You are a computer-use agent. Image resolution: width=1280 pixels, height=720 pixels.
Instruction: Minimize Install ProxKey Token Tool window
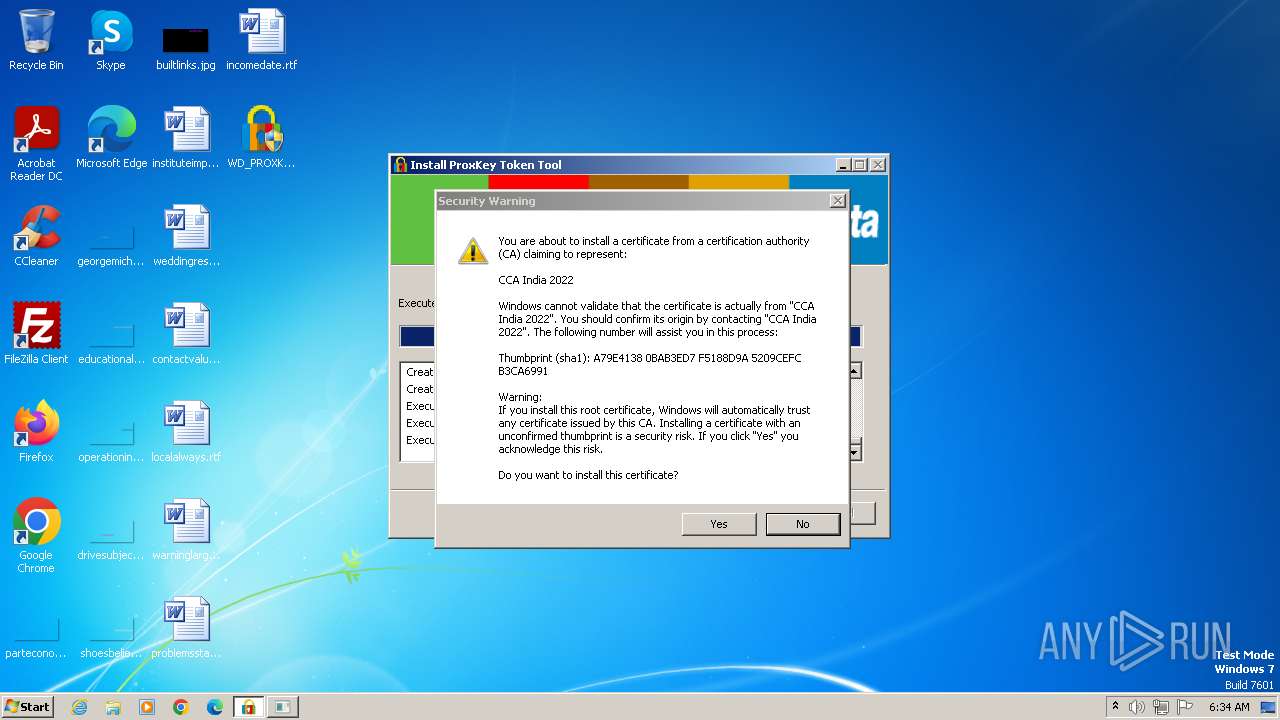pyautogui.click(x=843, y=165)
